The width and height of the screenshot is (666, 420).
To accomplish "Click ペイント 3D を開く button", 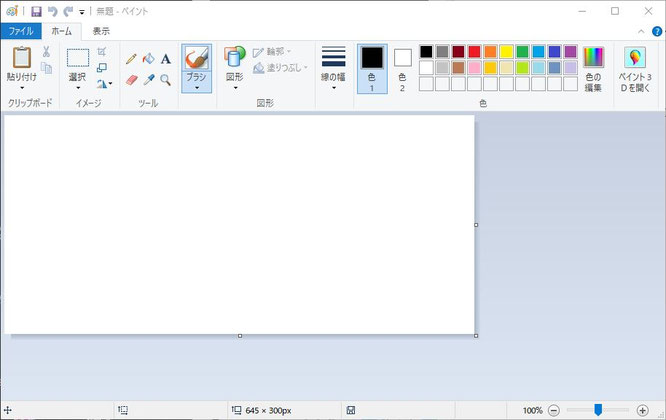I will tap(635, 68).
